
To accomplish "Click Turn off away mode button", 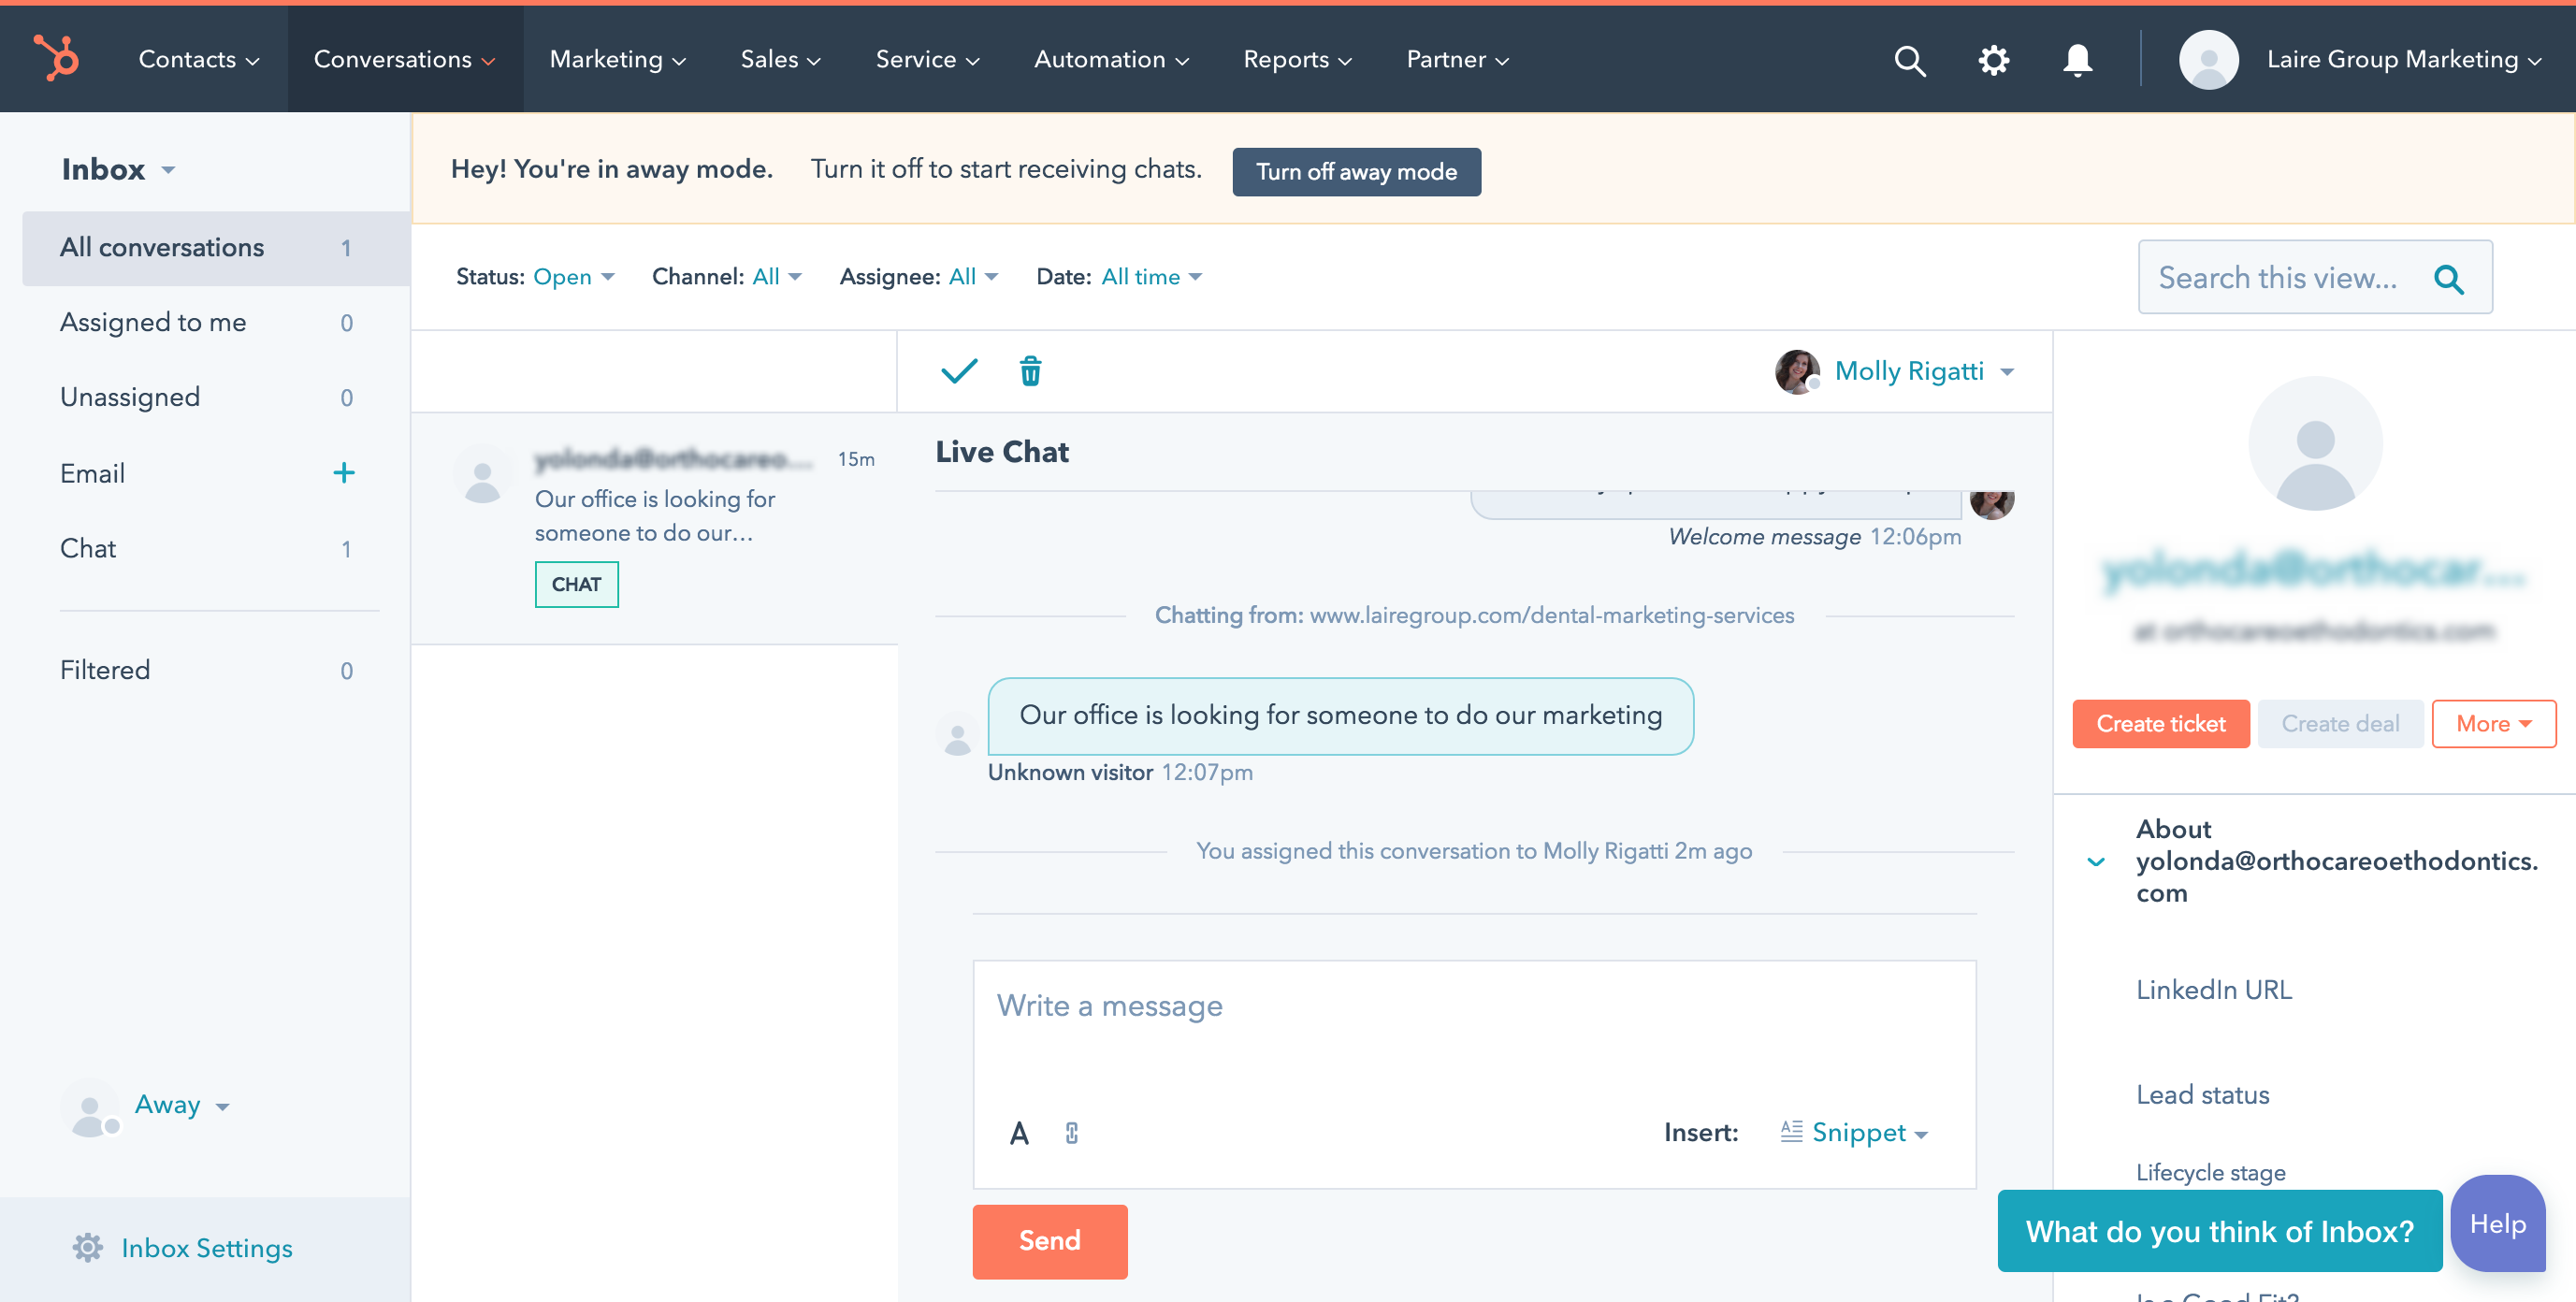I will [x=1356, y=171].
